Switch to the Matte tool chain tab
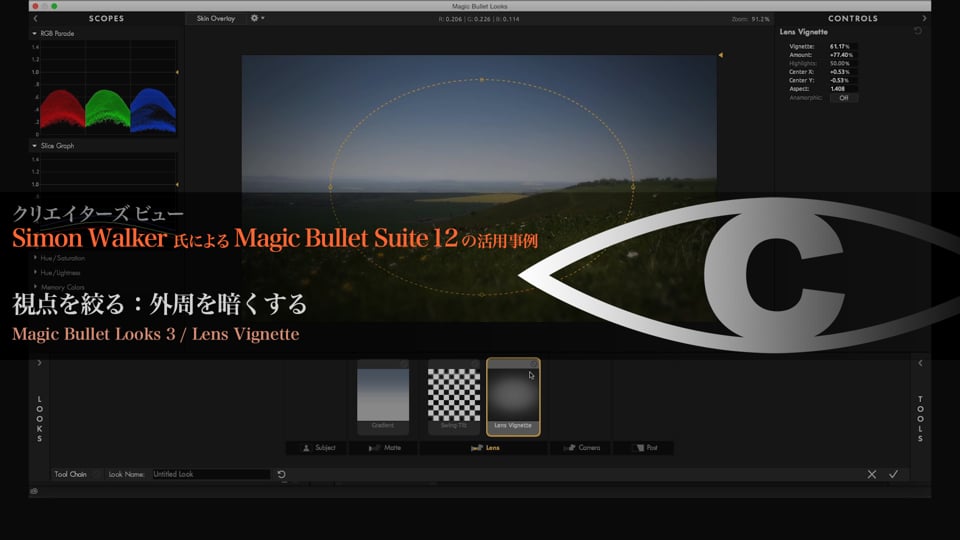The height and width of the screenshot is (540, 960). coord(384,448)
